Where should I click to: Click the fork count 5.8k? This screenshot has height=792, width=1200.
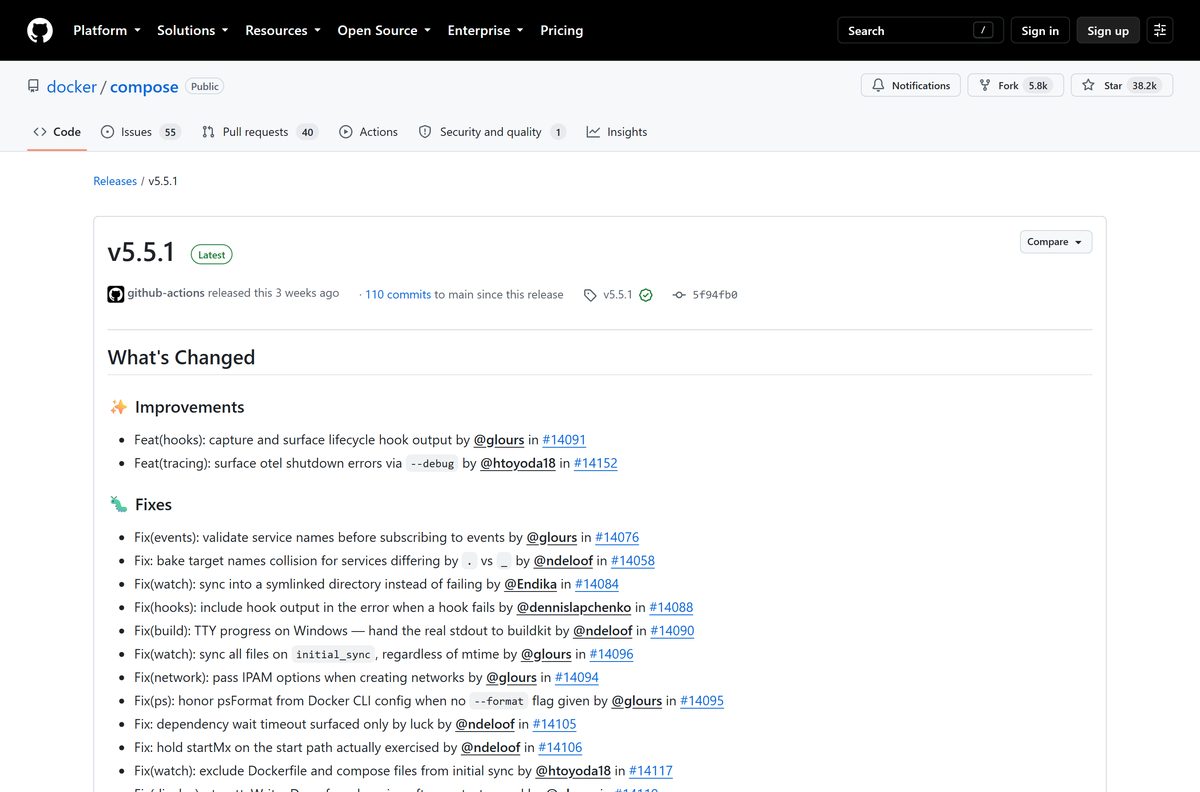point(1038,86)
